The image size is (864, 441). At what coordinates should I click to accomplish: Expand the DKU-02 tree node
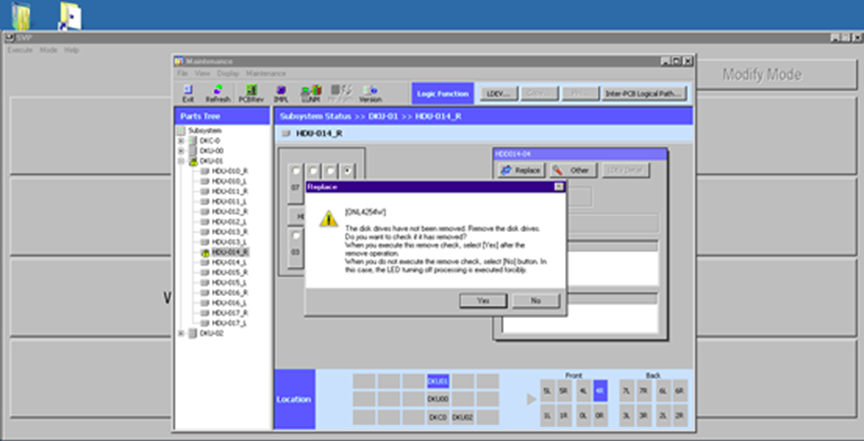pos(181,333)
